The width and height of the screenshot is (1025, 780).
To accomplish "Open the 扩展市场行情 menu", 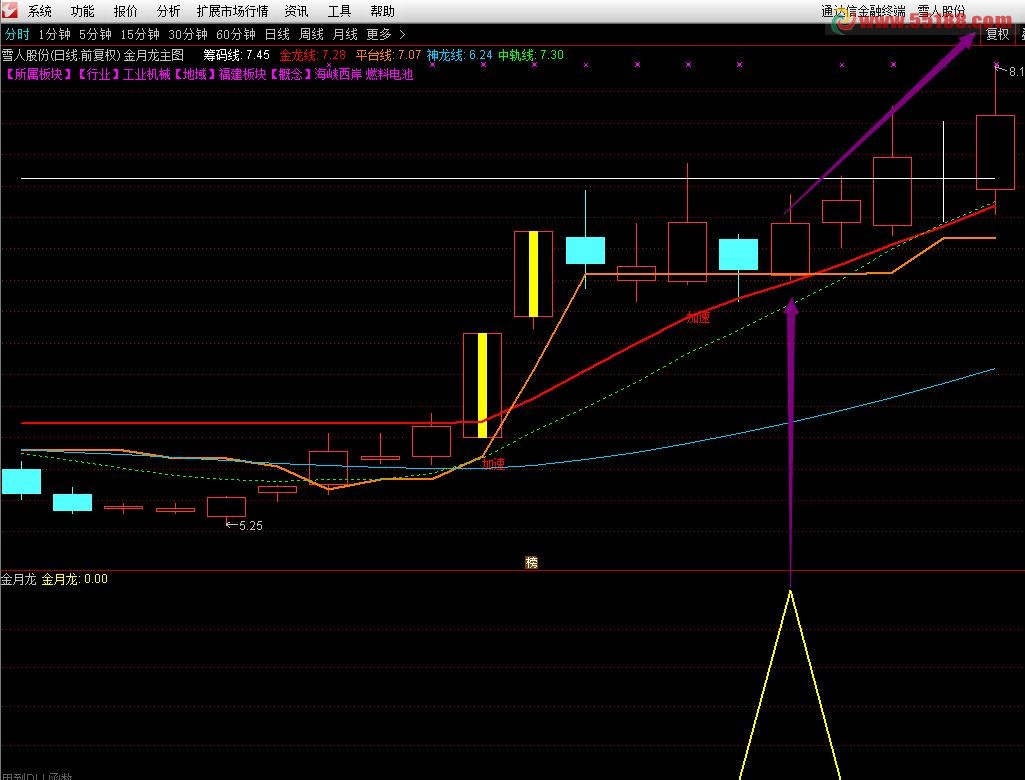I will (232, 12).
